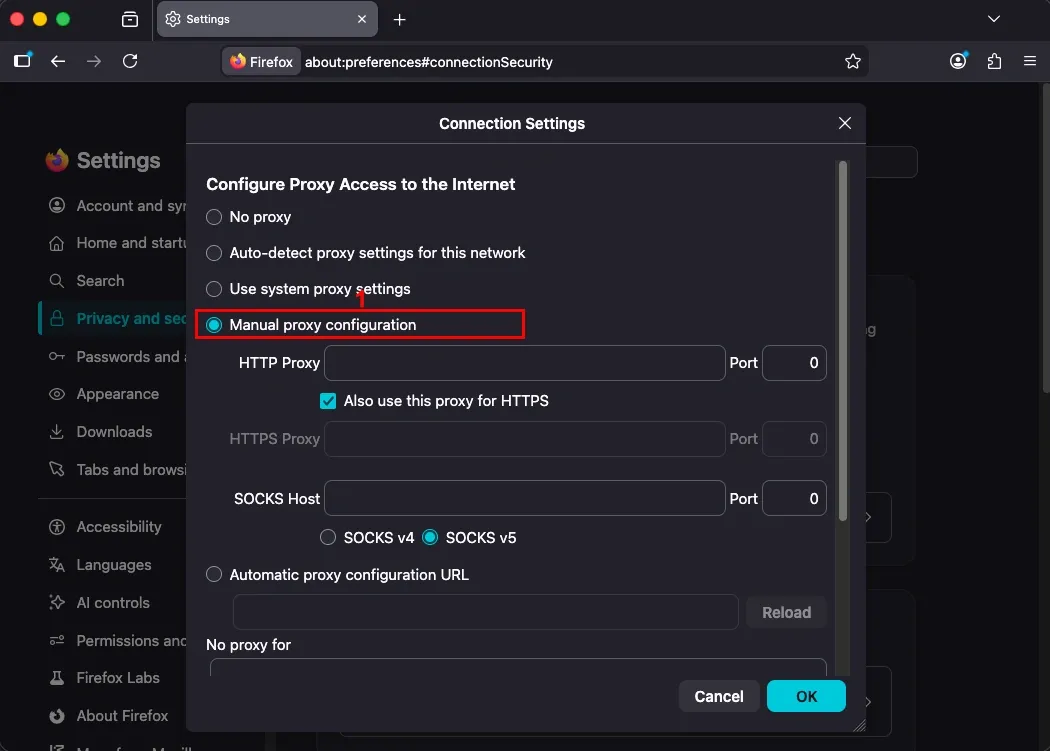
Task: Switch to the Settings tab
Action: [x=267, y=19]
